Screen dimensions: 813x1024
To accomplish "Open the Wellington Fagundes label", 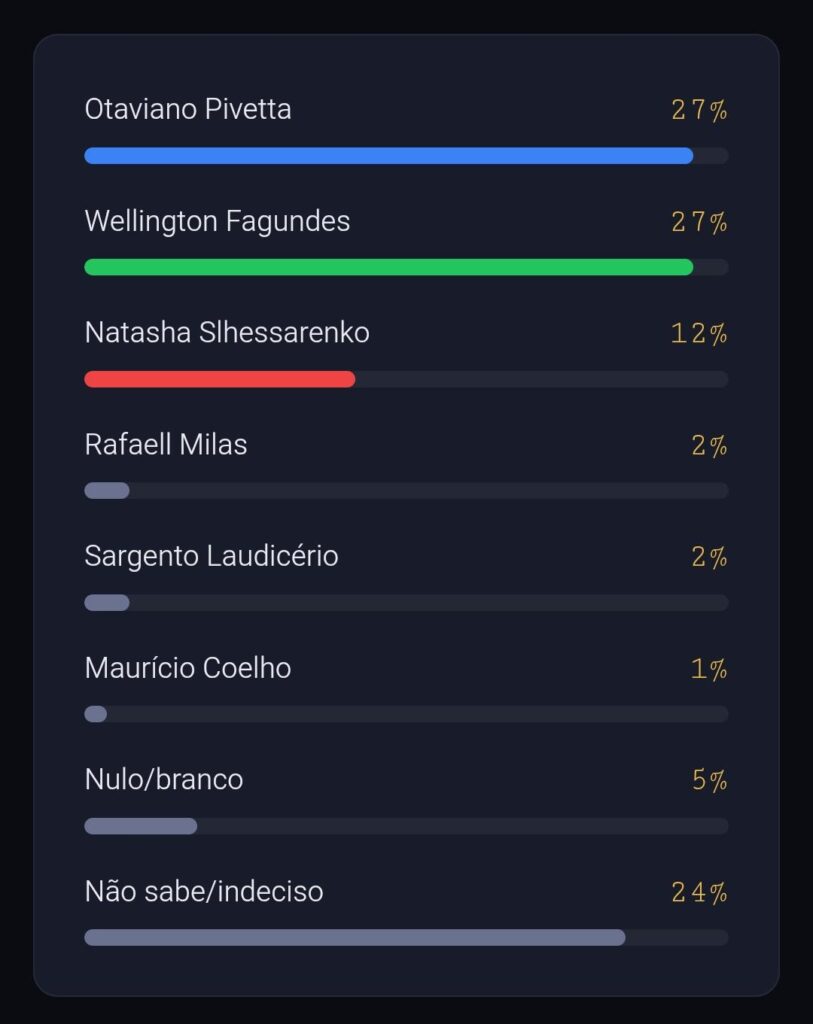I will [217, 221].
